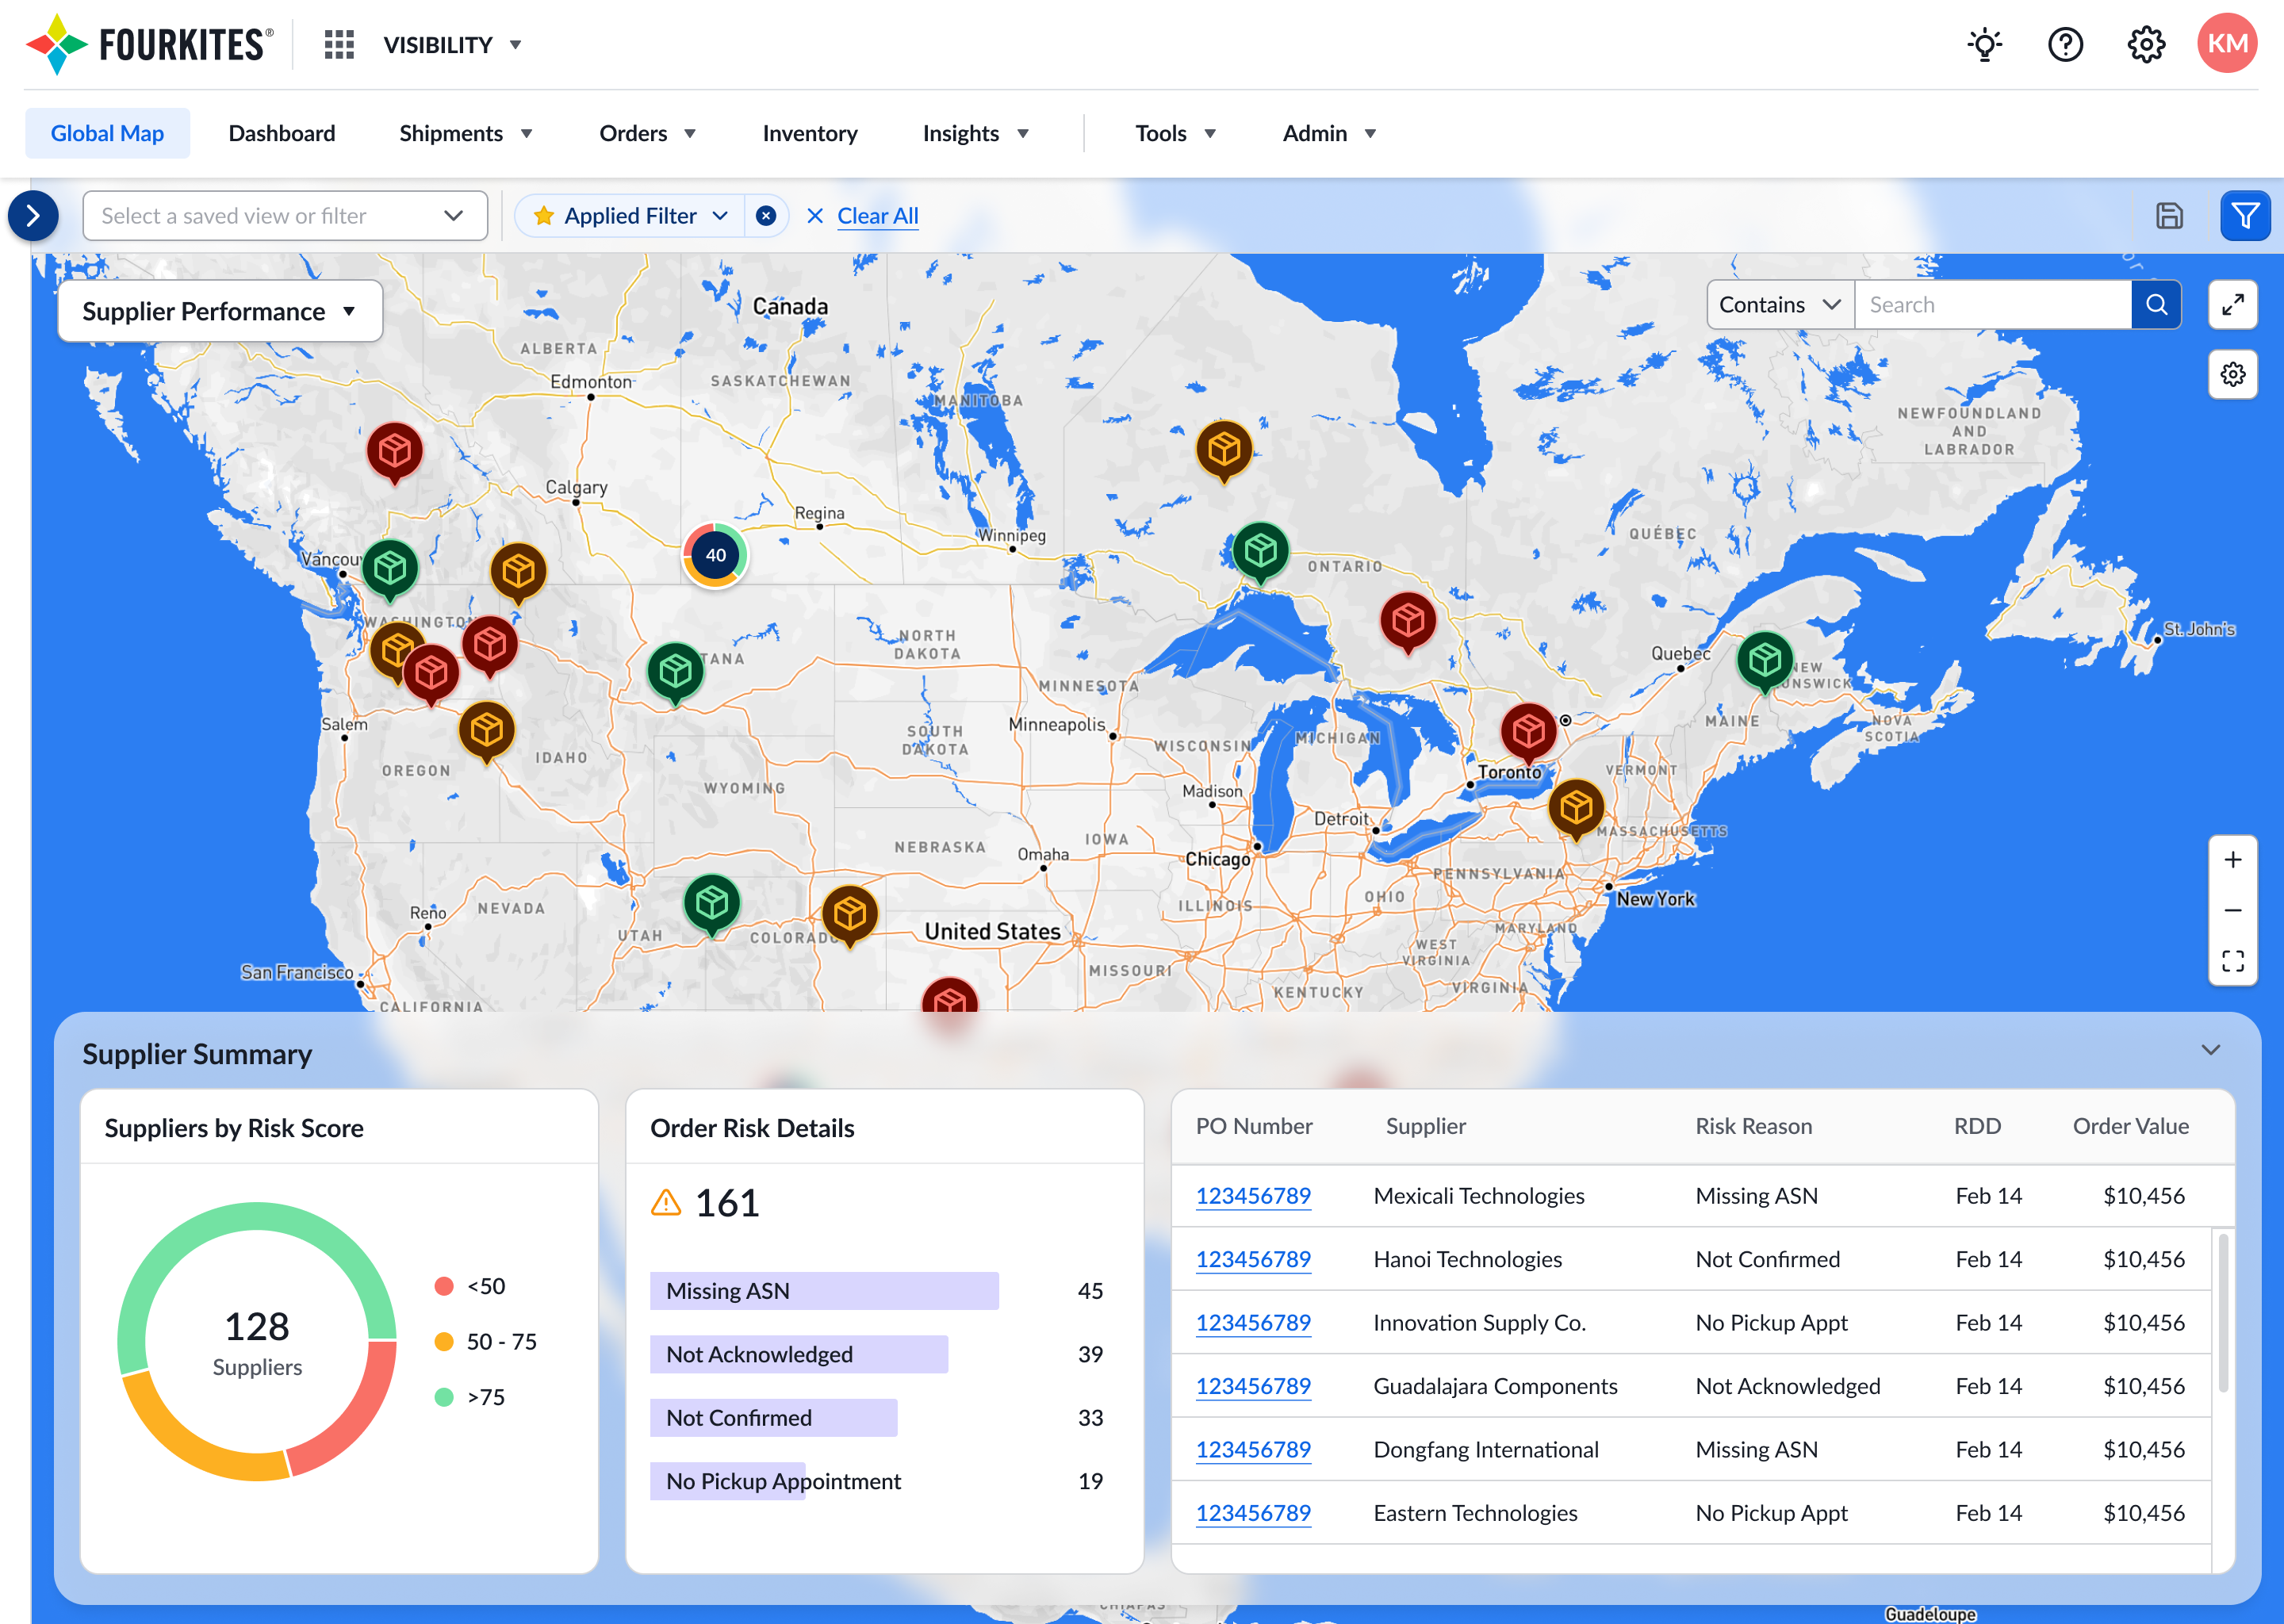
Task: Open PO link for Dongfang International
Action: click(1253, 1450)
